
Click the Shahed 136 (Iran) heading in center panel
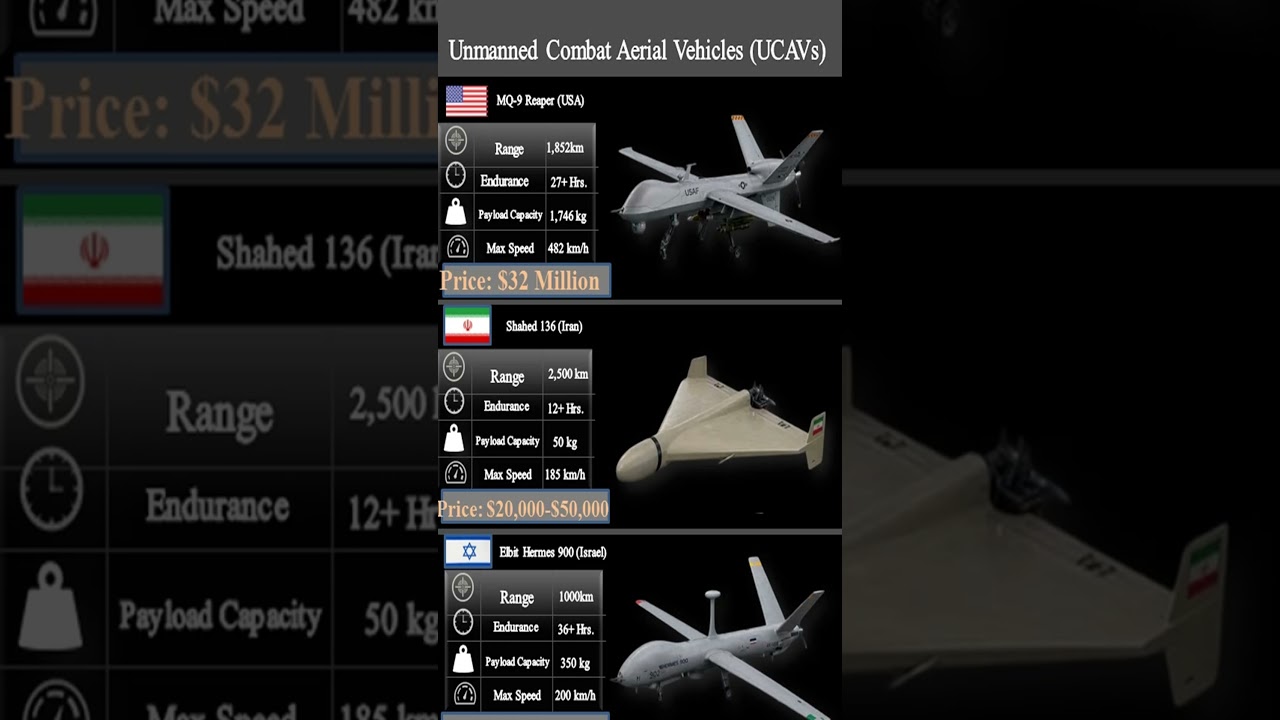coord(544,327)
